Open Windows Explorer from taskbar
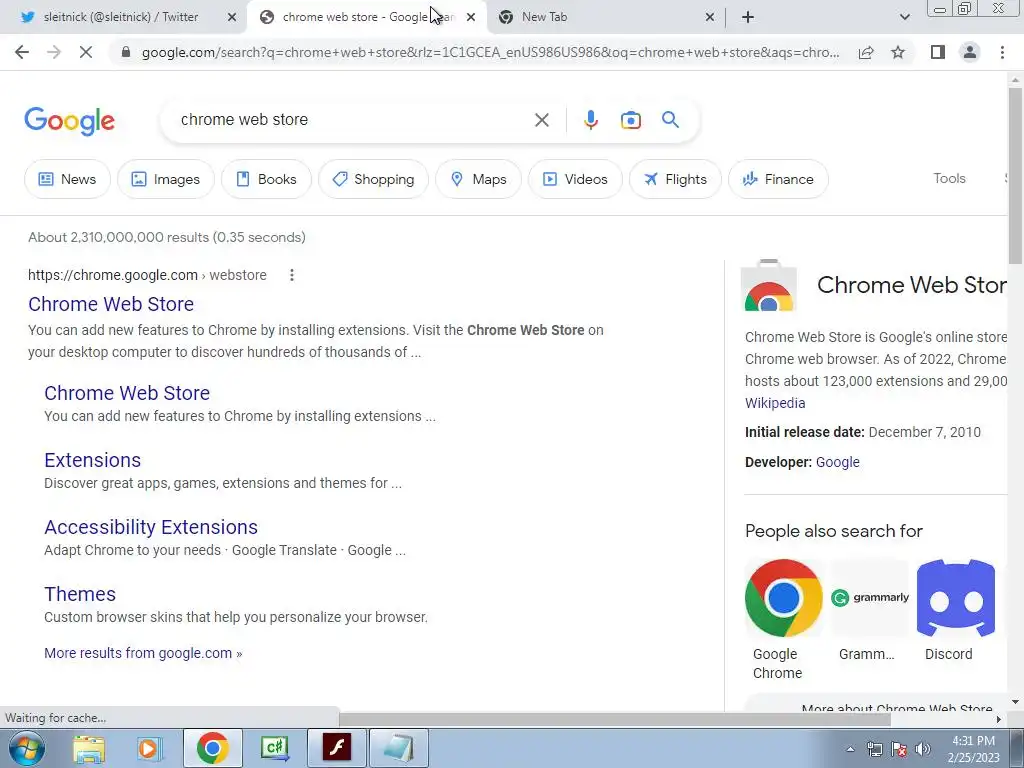Image resolution: width=1024 pixels, height=768 pixels. pos(89,748)
